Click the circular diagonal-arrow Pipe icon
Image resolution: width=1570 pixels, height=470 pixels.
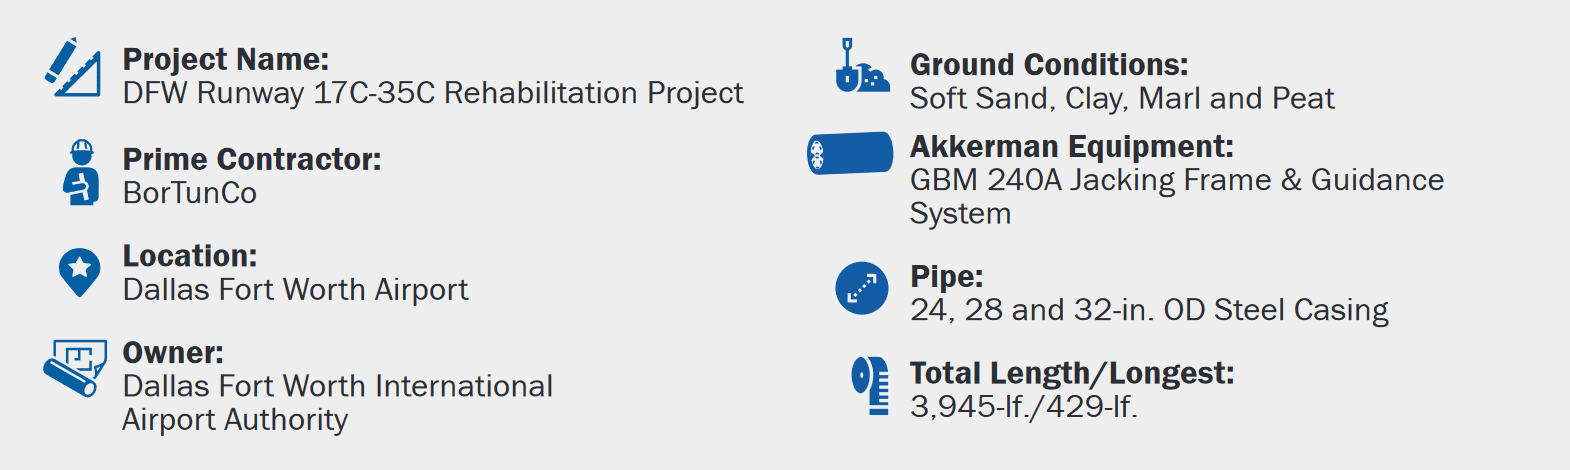[x=862, y=288]
